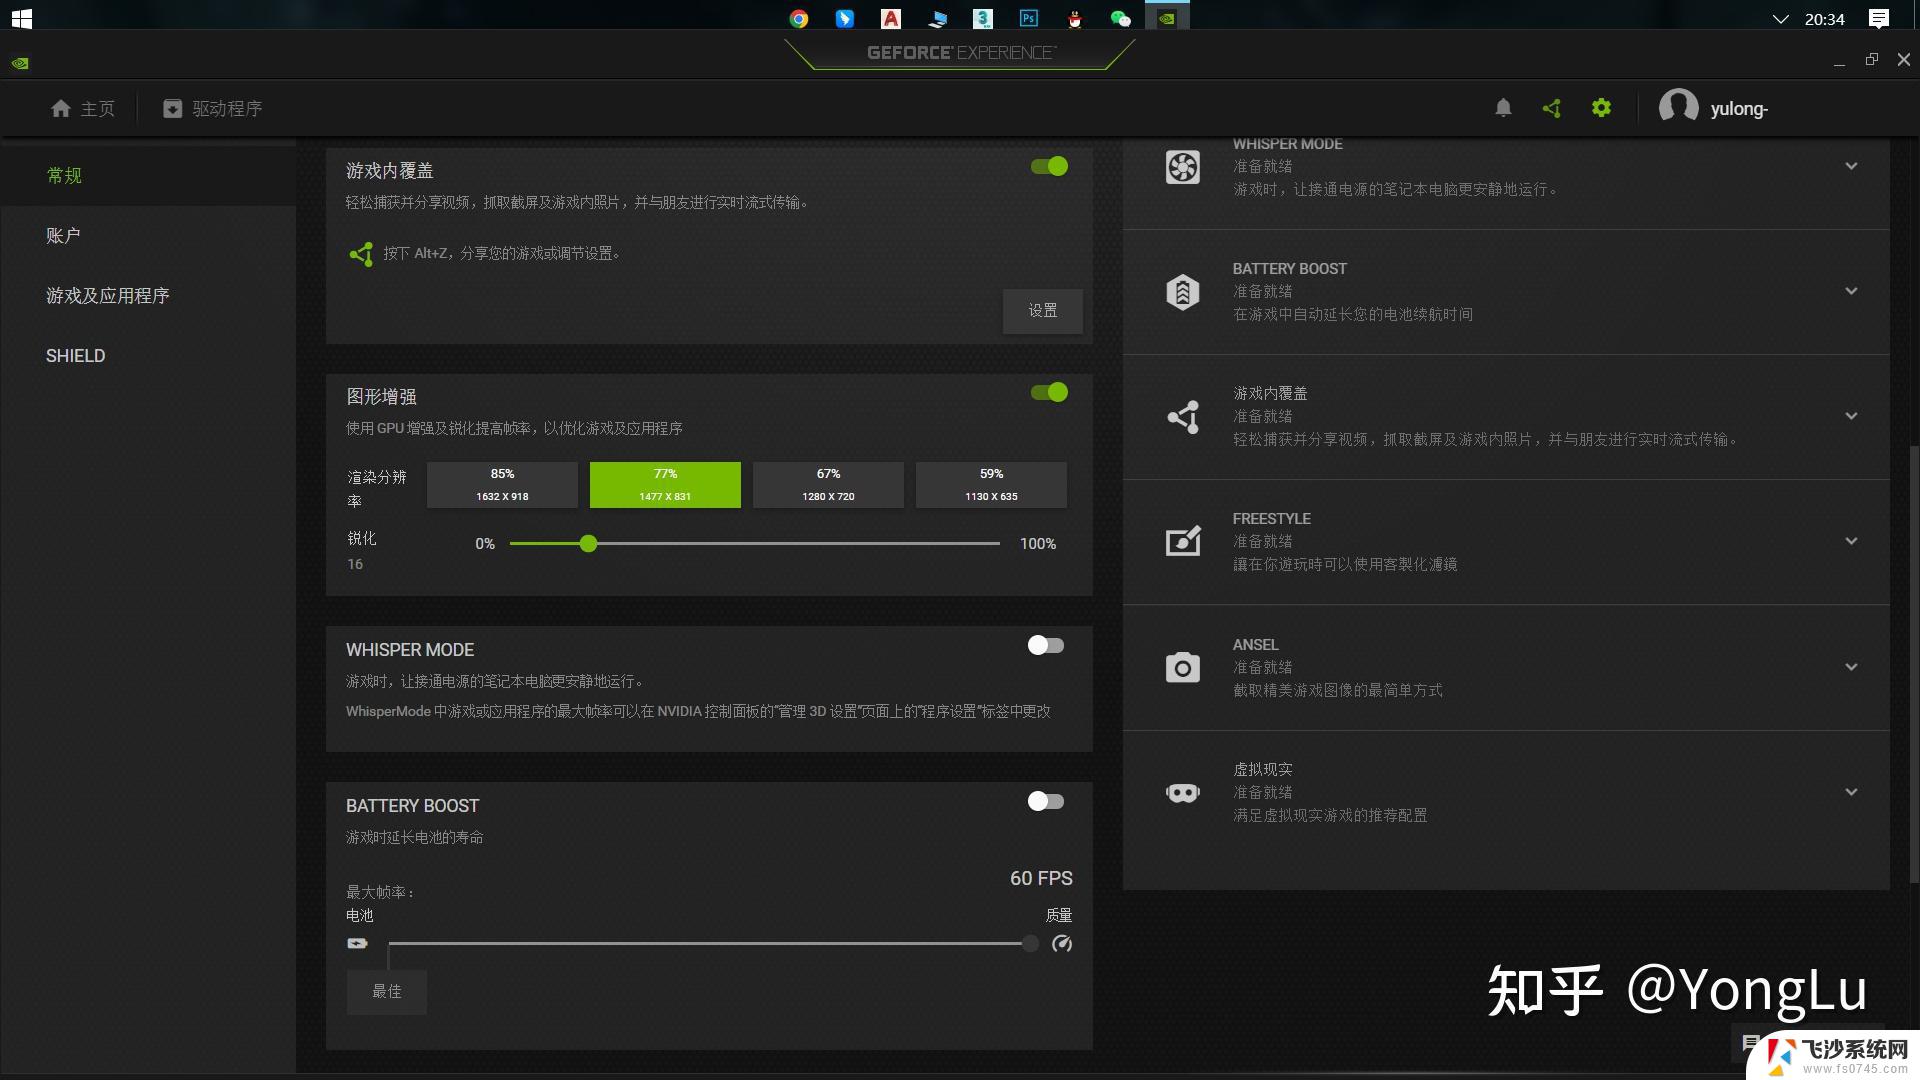
Task: Open Photoshop from the taskbar
Action: (1028, 18)
